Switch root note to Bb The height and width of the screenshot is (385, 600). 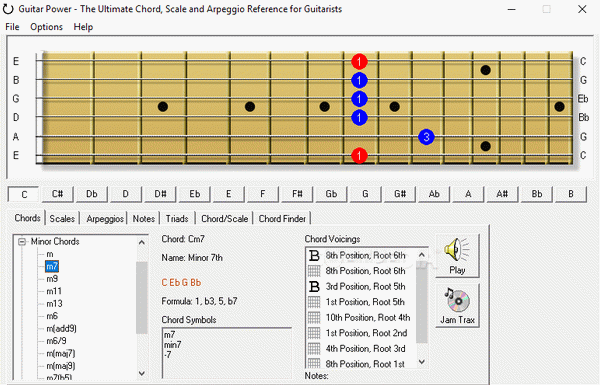[536, 194]
